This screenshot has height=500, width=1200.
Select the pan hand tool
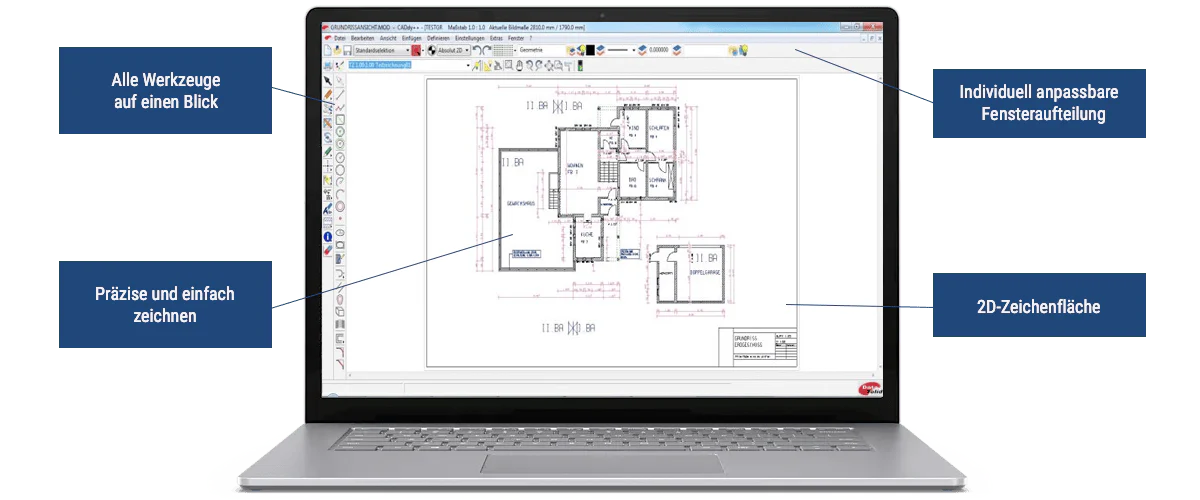click(x=519, y=65)
